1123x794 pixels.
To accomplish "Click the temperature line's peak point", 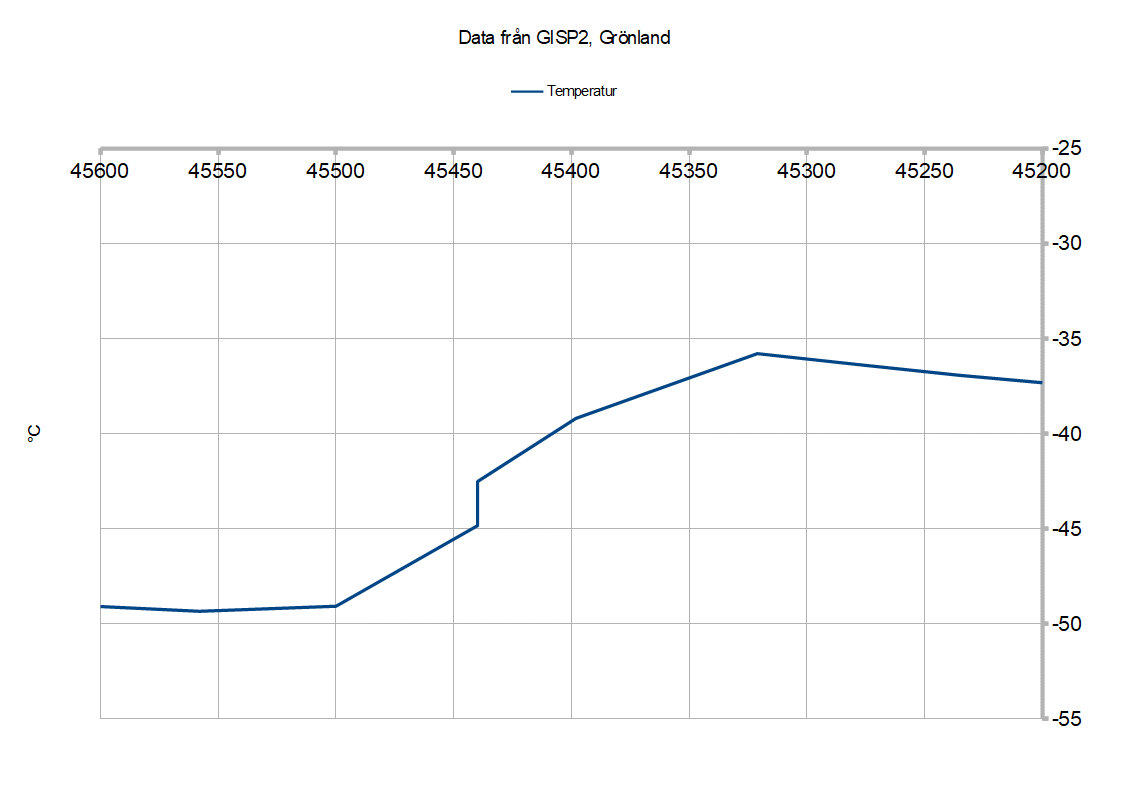I will coord(758,354).
